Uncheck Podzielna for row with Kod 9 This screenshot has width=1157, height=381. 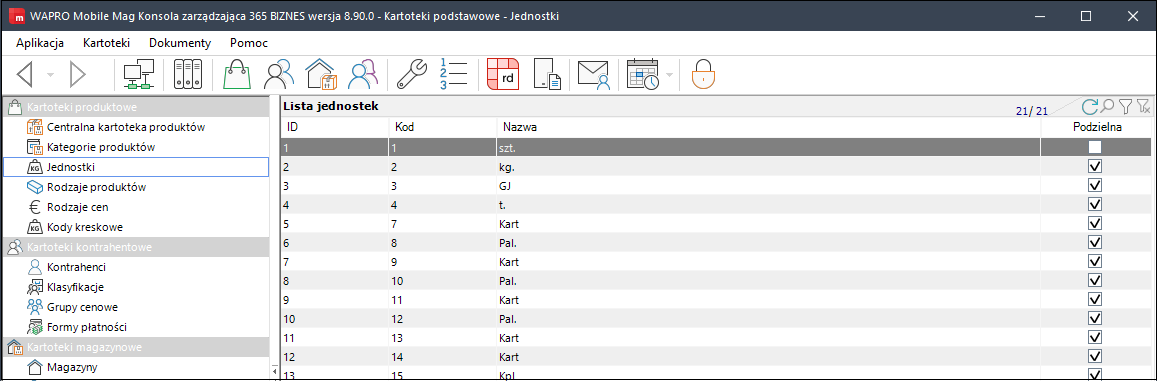pos(1095,261)
